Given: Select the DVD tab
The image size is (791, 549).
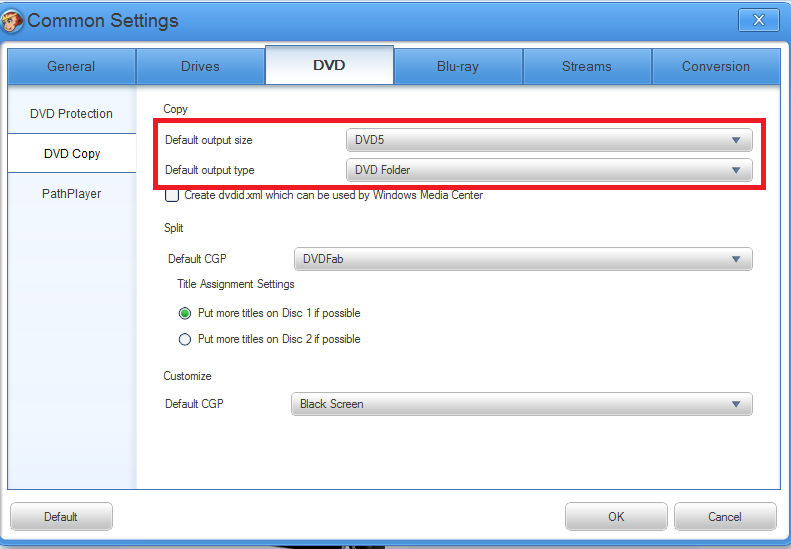Looking at the screenshot, I should pyautogui.click(x=329, y=65).
